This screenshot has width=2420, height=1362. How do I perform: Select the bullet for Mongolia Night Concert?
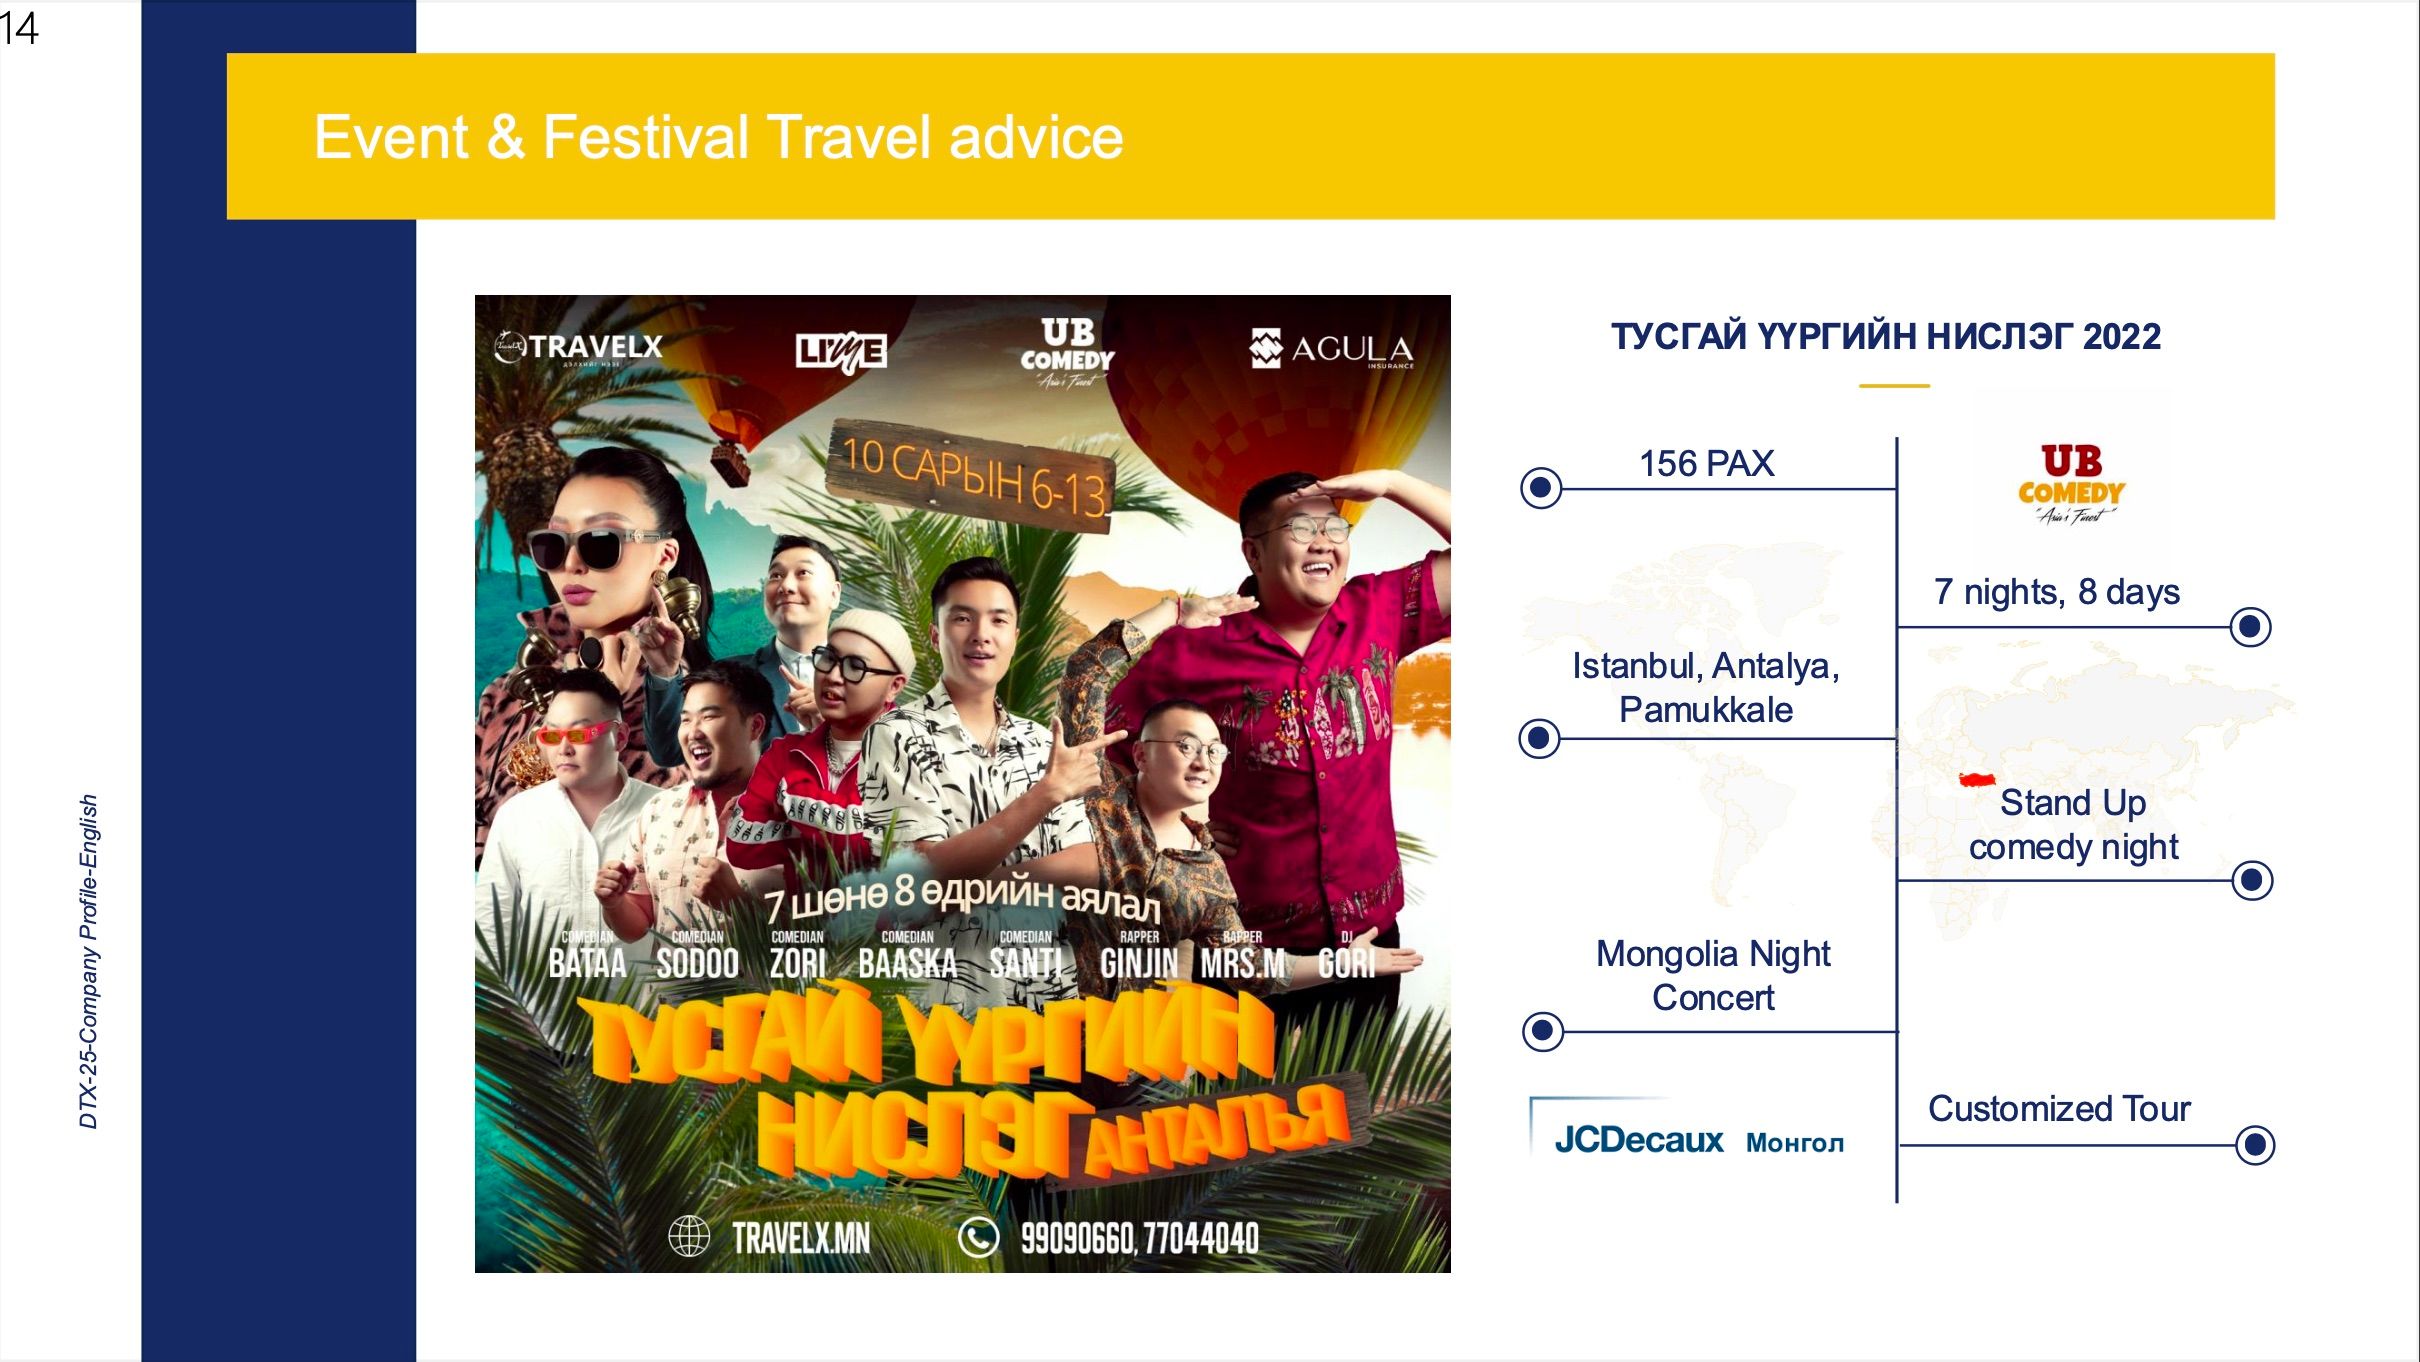click(x=1543, y=1030)
